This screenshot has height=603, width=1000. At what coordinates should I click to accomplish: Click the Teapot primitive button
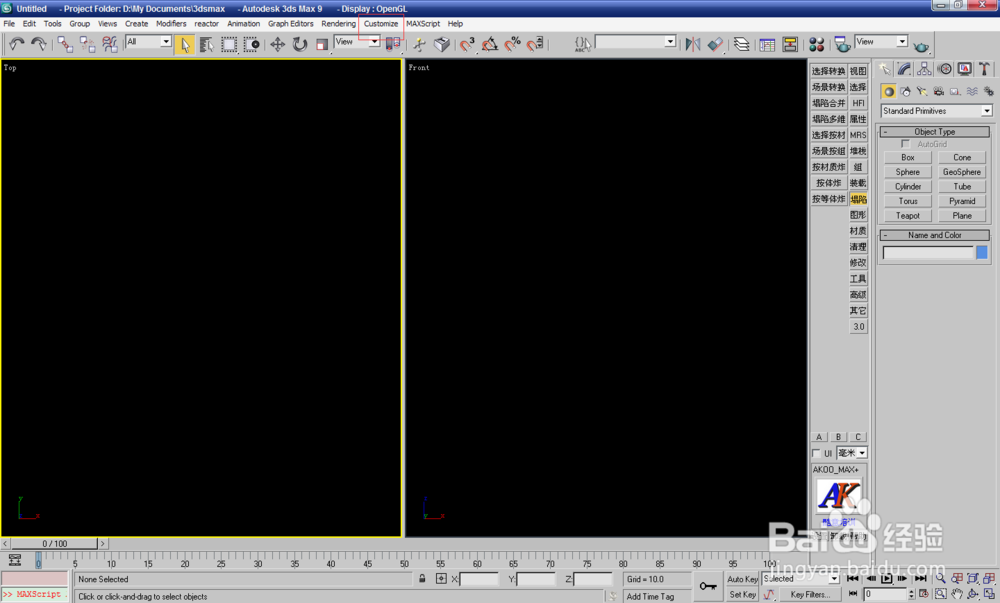tap(908, 215)
